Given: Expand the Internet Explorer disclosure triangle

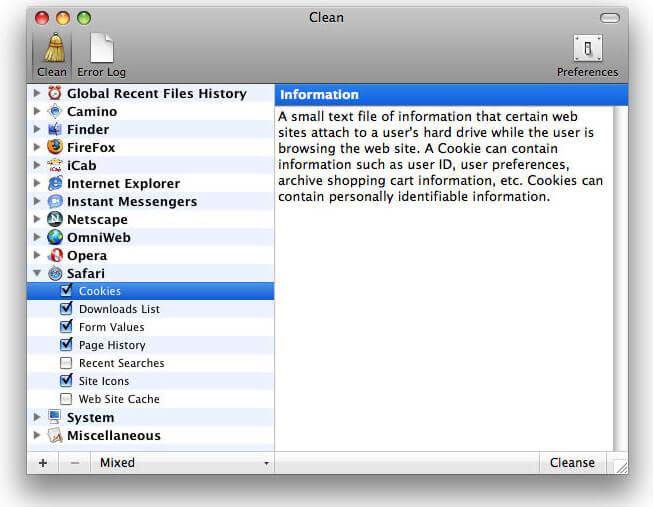Looking at the screenshot, I should coord(37,183).
